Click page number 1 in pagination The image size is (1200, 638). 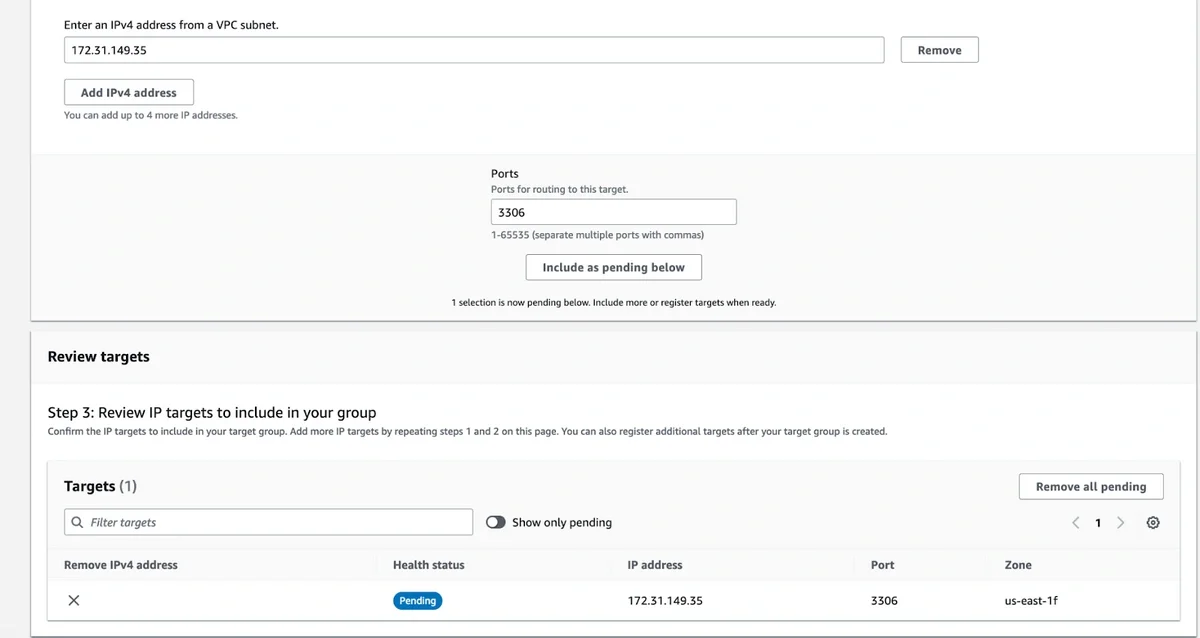point(1098,523)
